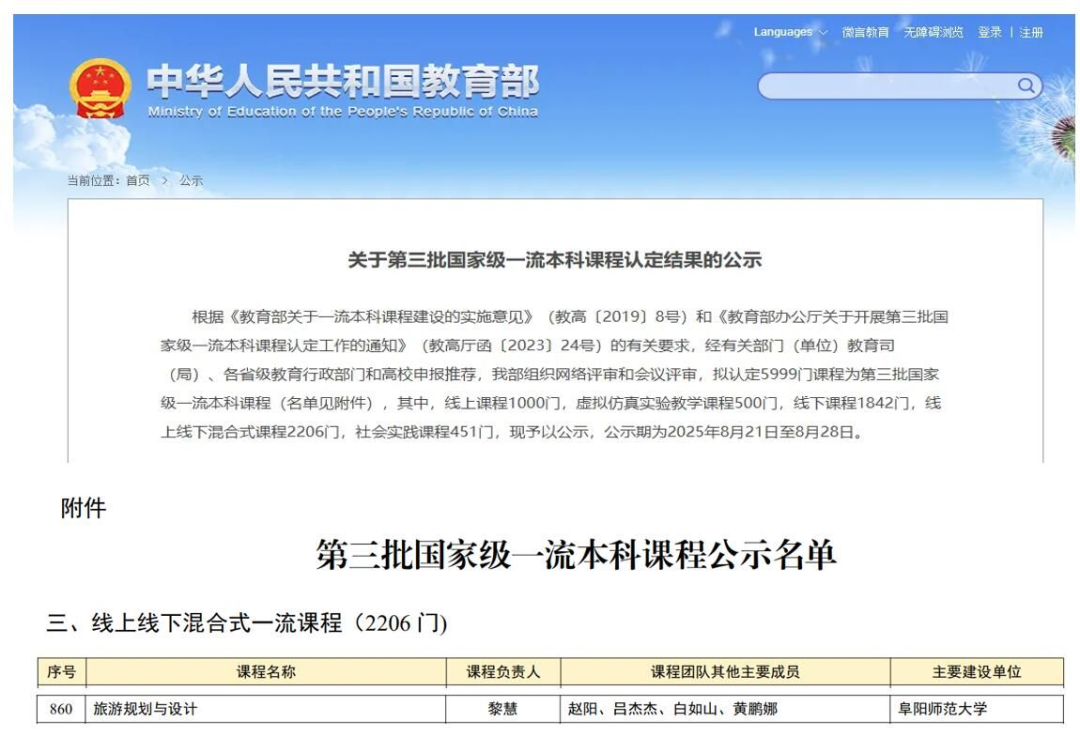Click 公示 in the breadcrumb

point(191,181)
